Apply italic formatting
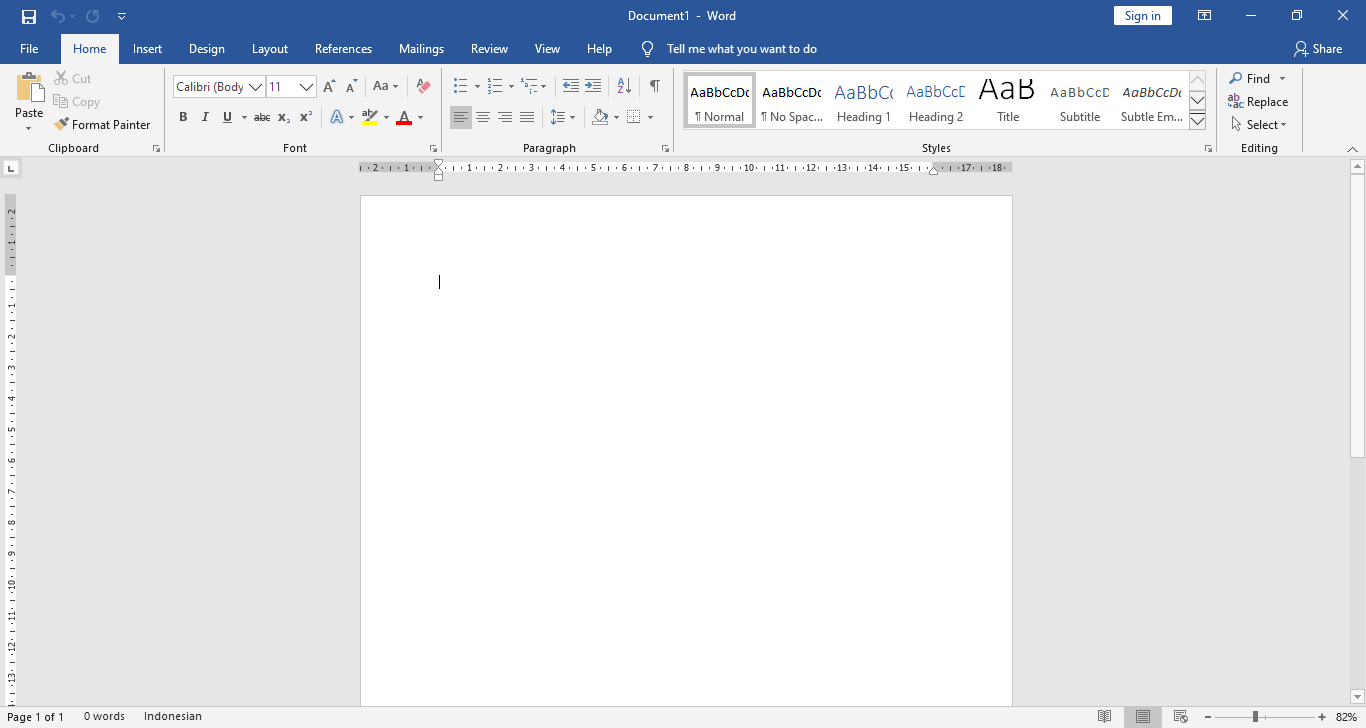The image size is (1366, 728). [x=205, y=117]
